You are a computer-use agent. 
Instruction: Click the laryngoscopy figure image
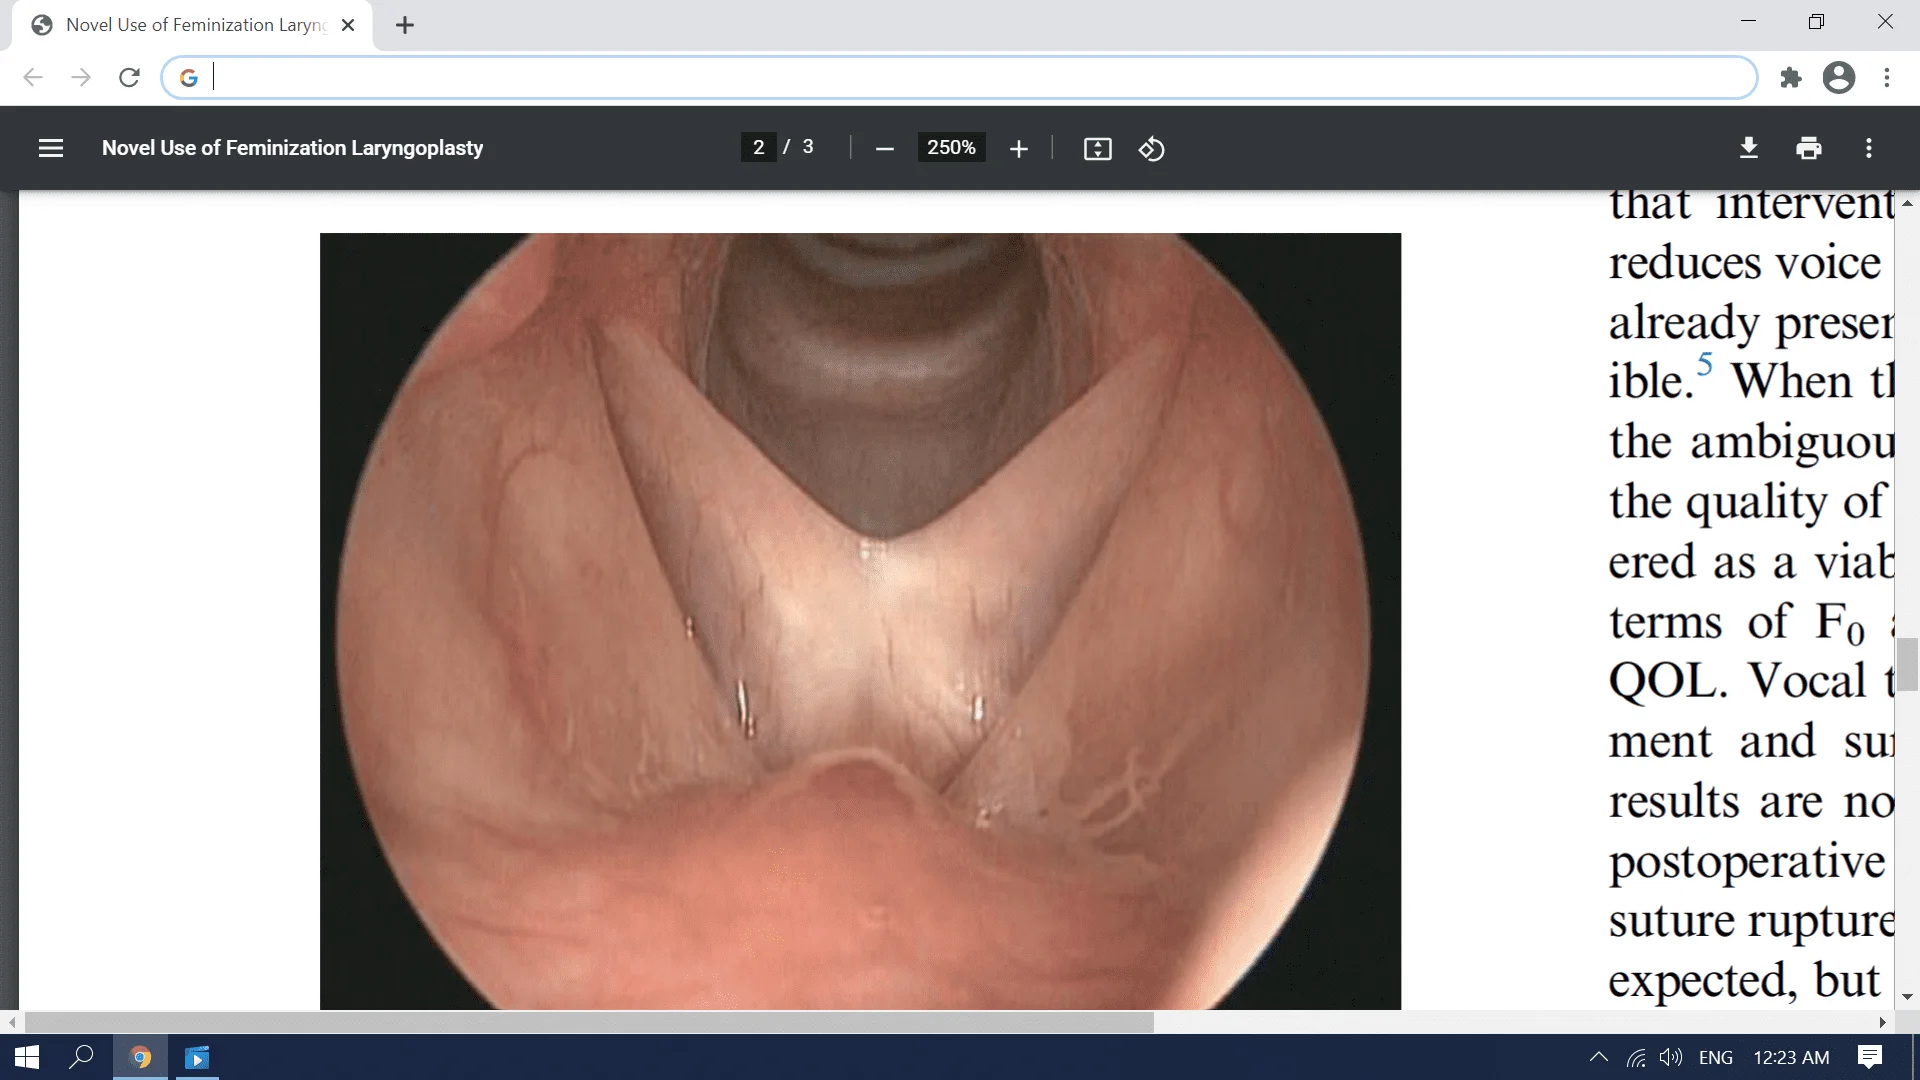pos(860,621)
